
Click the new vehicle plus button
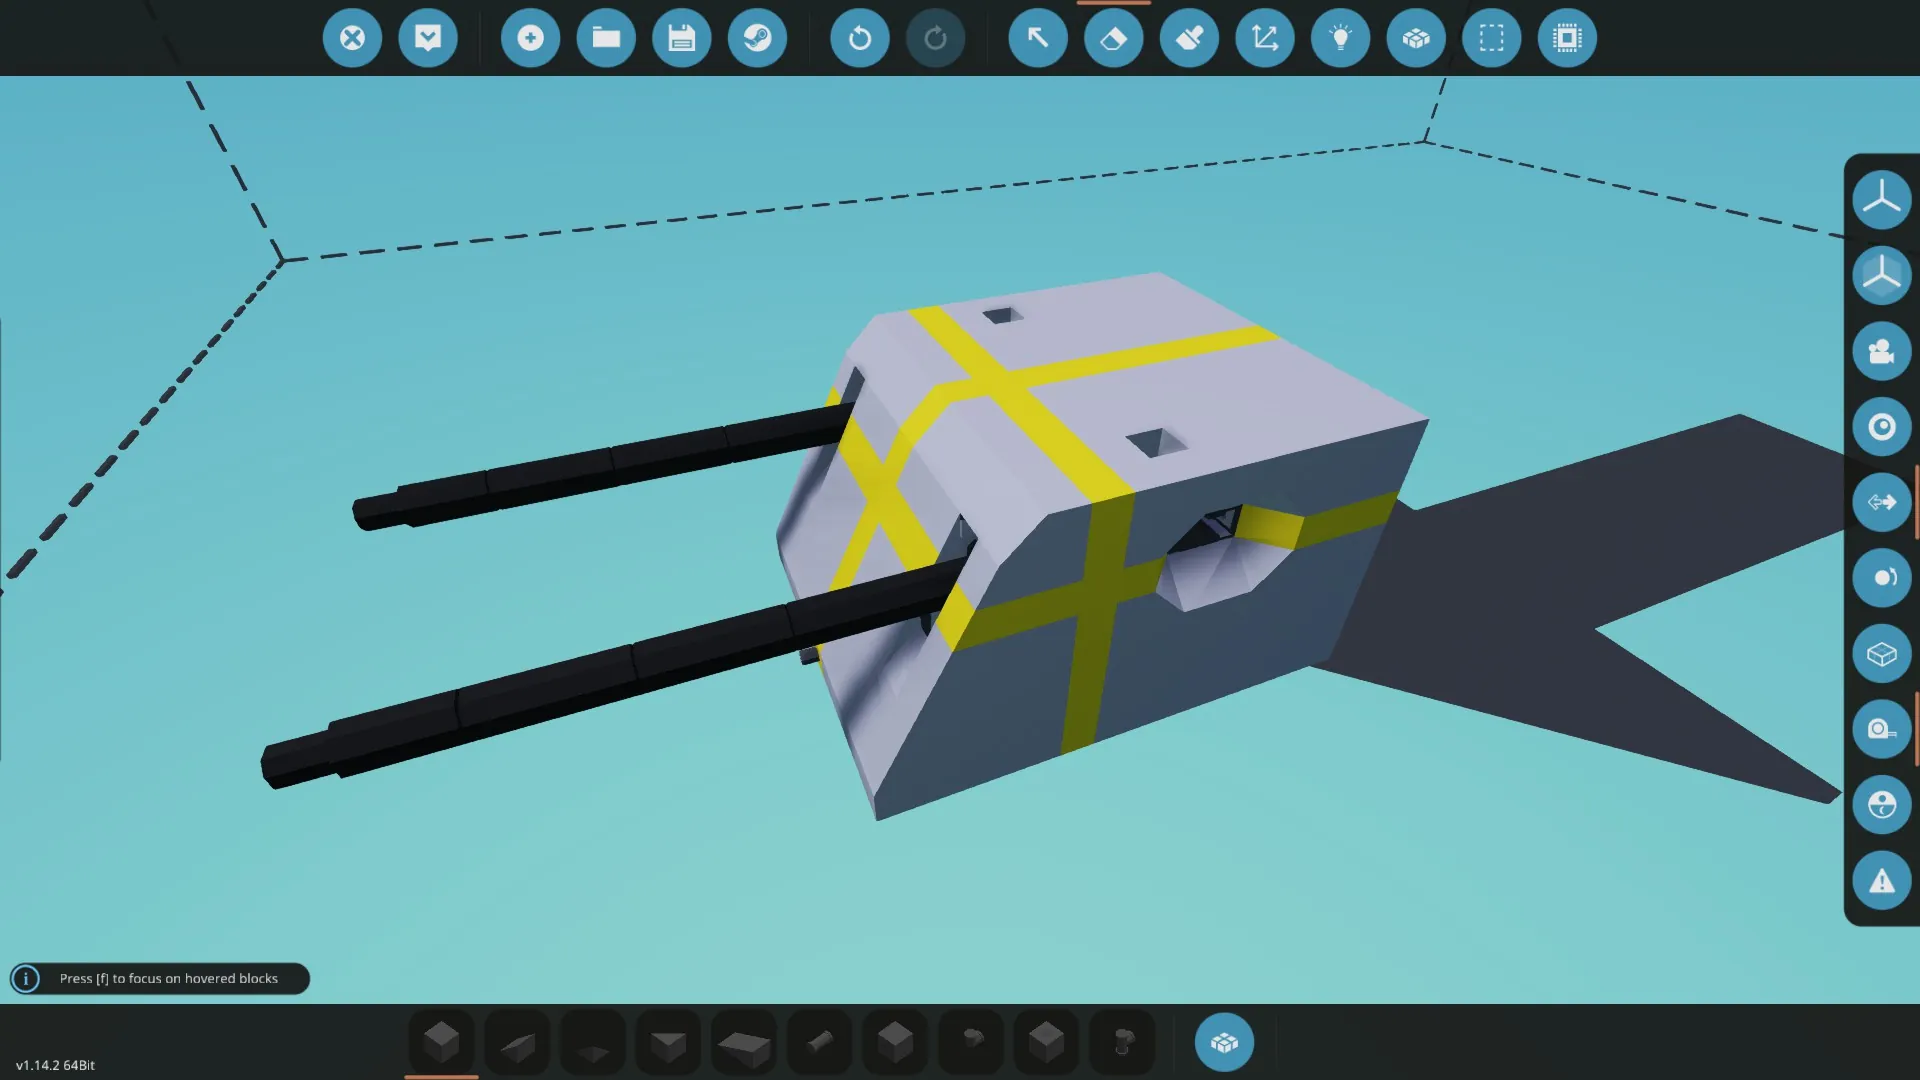click(x=530, y=38)
